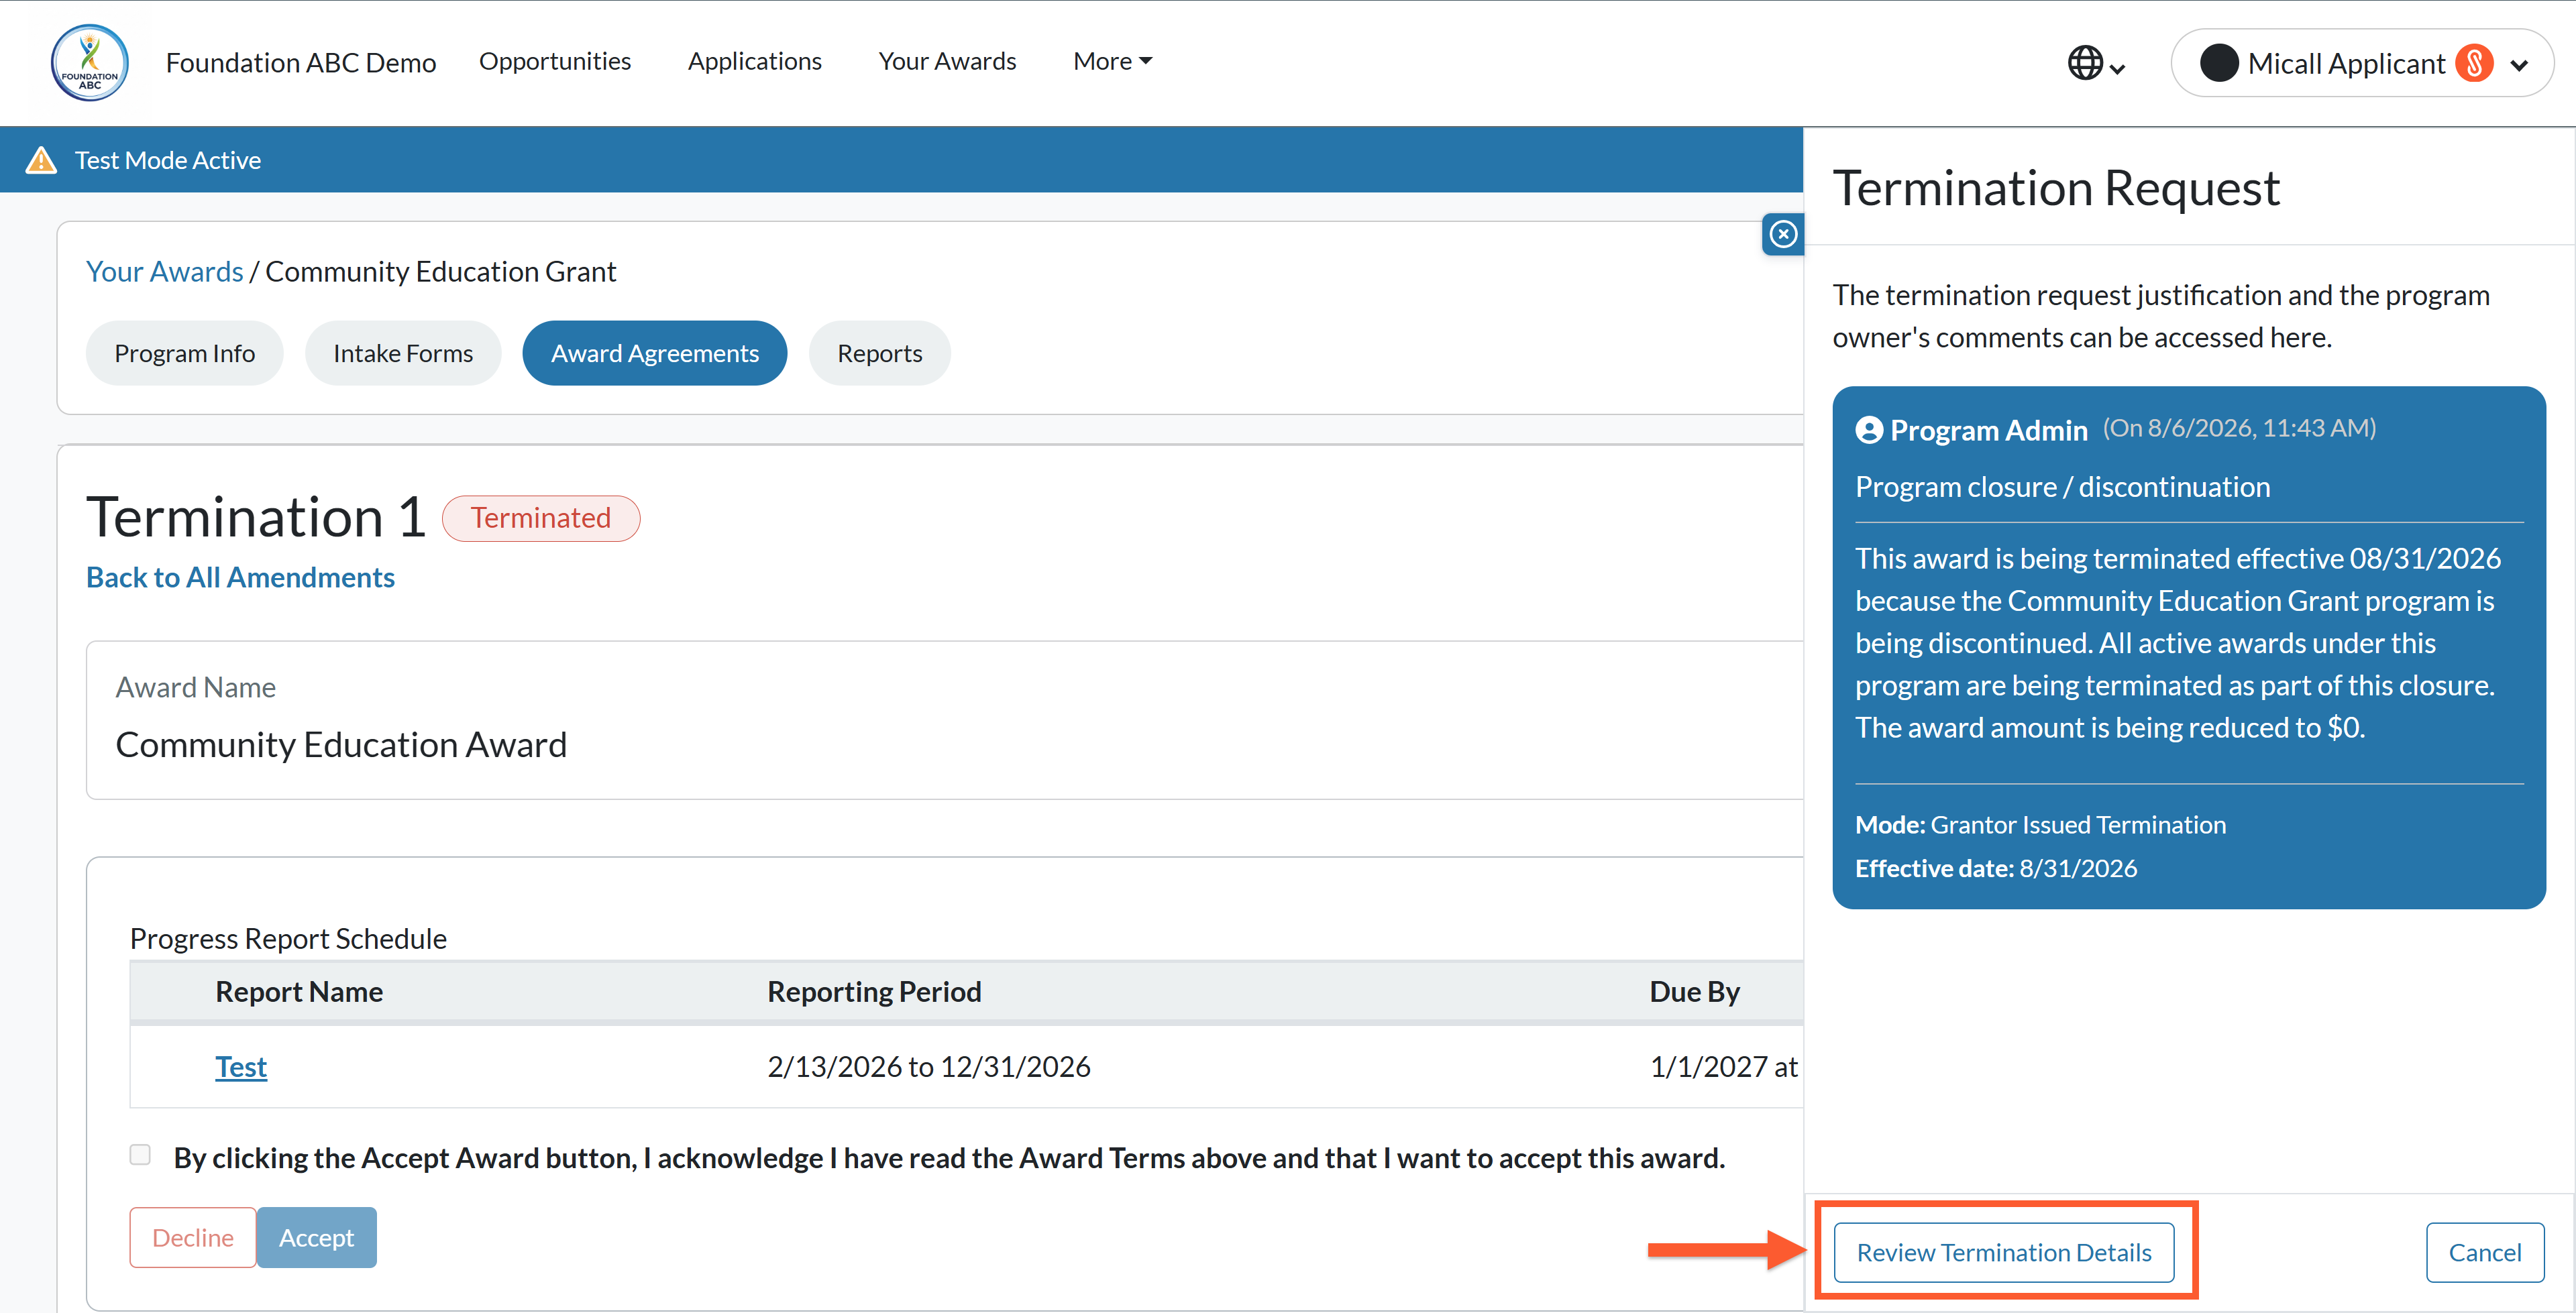Click the Foundation ABC Demo title
Image resolution: width=2576 pixels, height=1313 pixels.
pyautogui.click(x=301, y=62)
